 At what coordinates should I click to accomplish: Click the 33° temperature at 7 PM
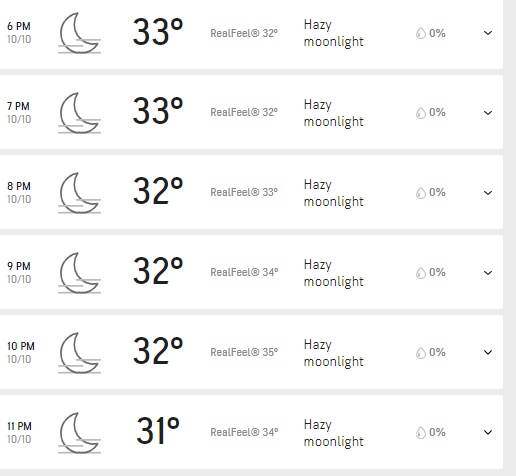click(x=158, y=111)
